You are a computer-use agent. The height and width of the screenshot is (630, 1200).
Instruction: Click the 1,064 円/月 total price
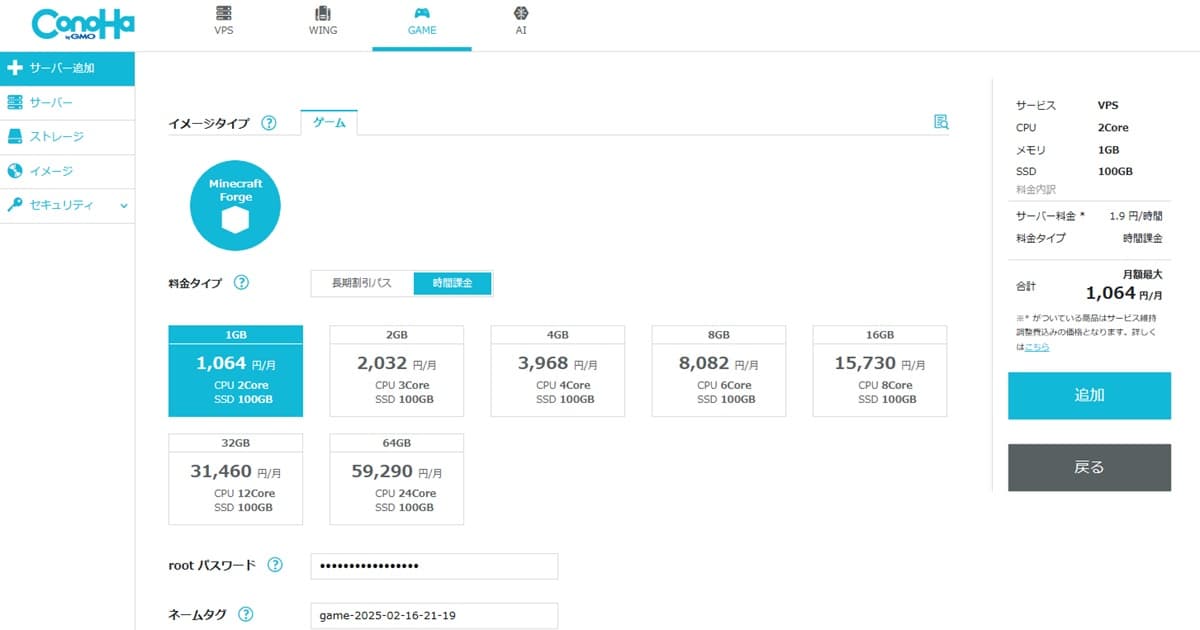pos(1124,293)
